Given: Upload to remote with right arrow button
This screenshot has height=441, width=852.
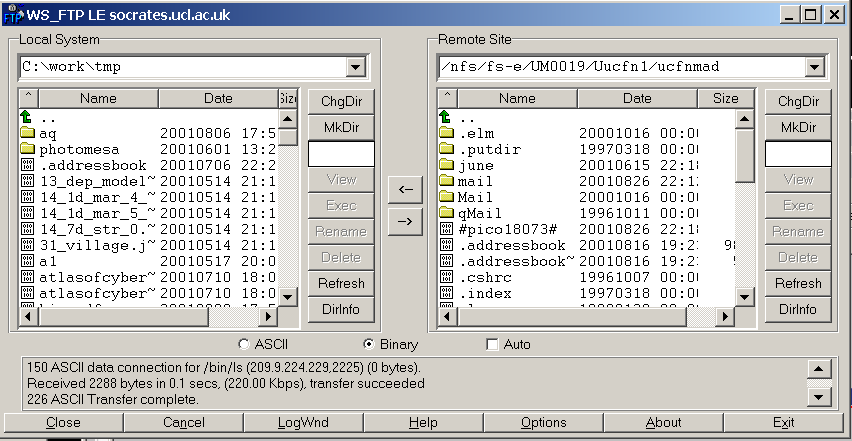Looking at the screenshot, I should [x=405, y=222].
